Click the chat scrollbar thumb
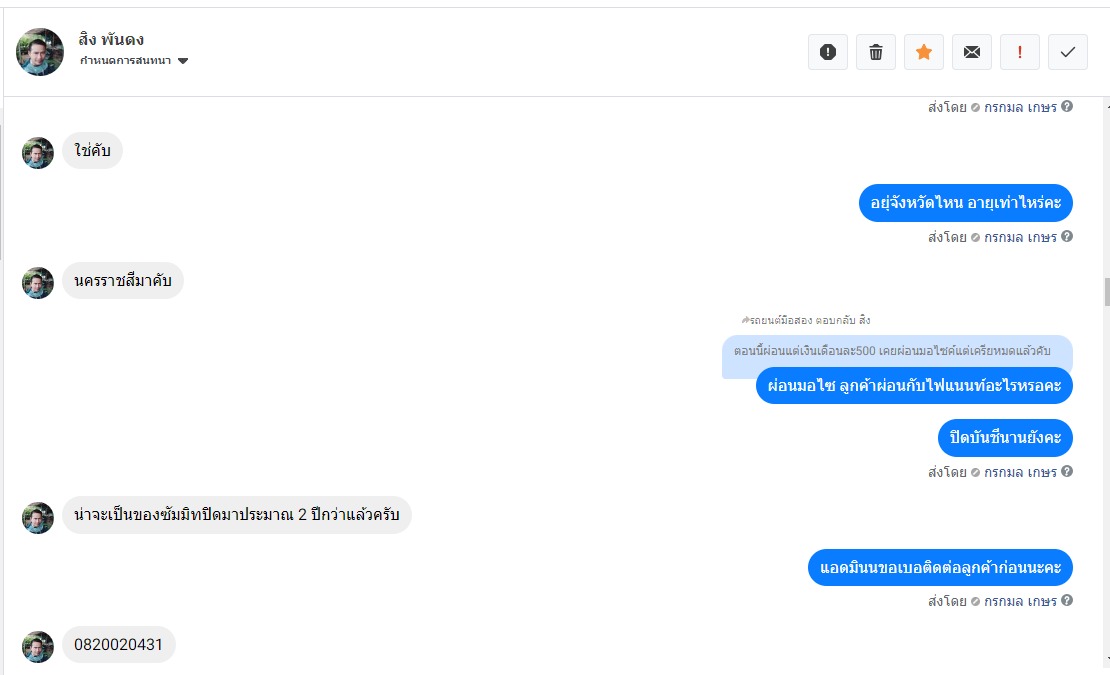Image resolution: width=1110 pixels, height=675 pixels. [x=1106, y=292]
